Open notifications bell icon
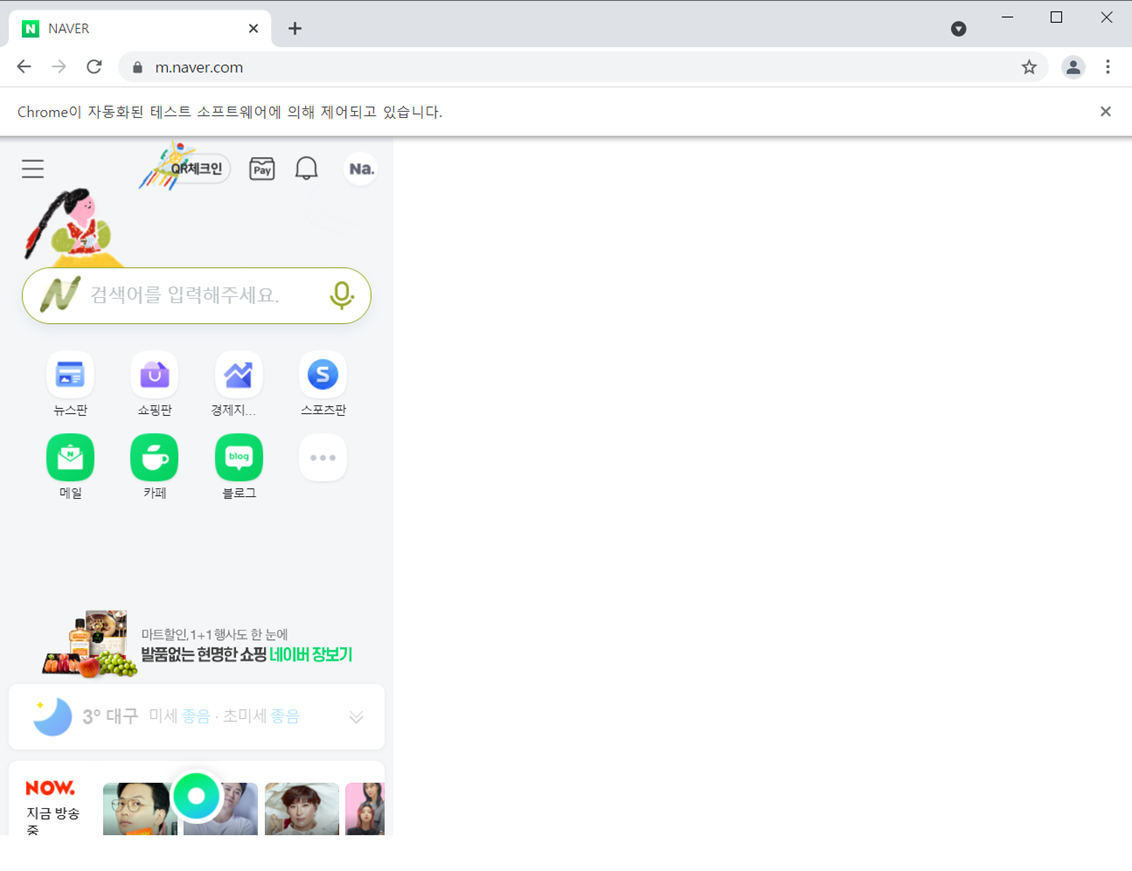1132x871 pixels. tap(306, 168)
